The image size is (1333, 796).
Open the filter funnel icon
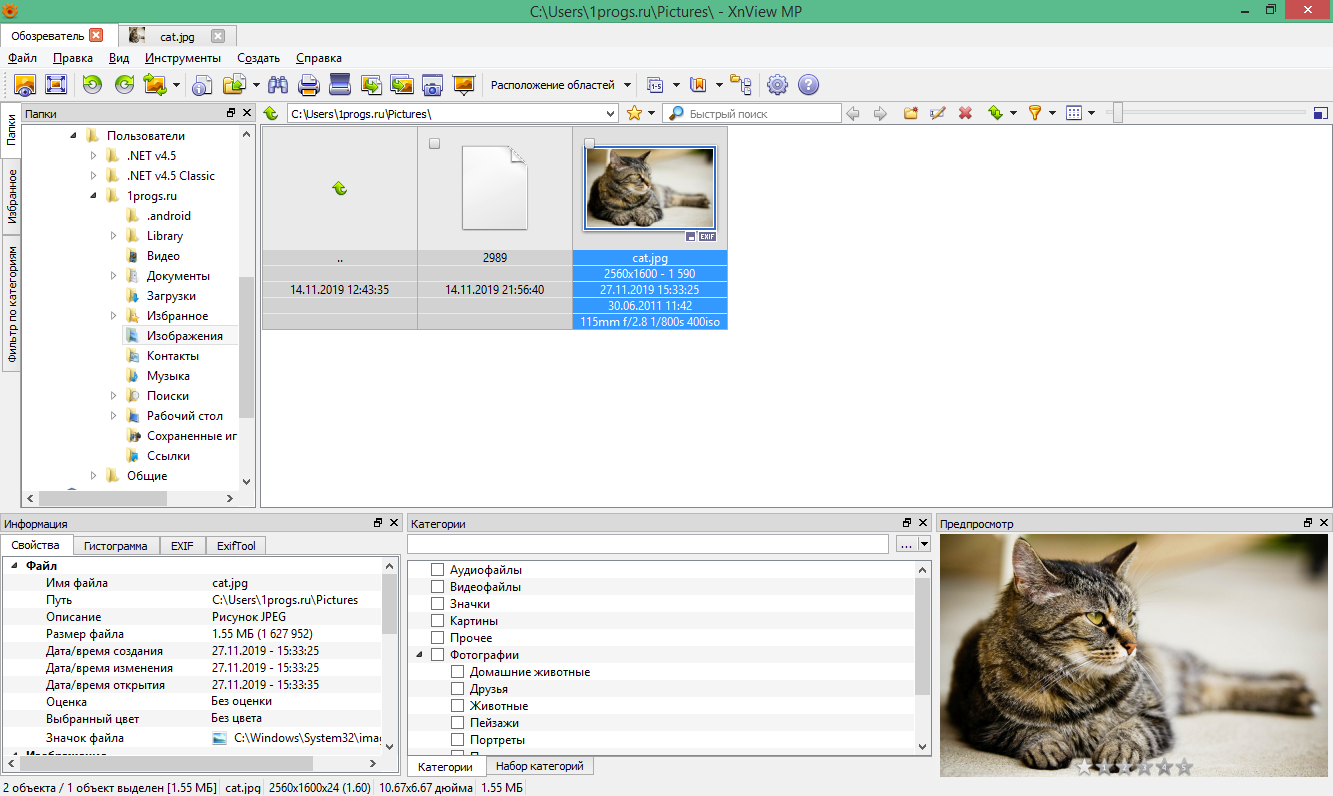pos(1036,112)
